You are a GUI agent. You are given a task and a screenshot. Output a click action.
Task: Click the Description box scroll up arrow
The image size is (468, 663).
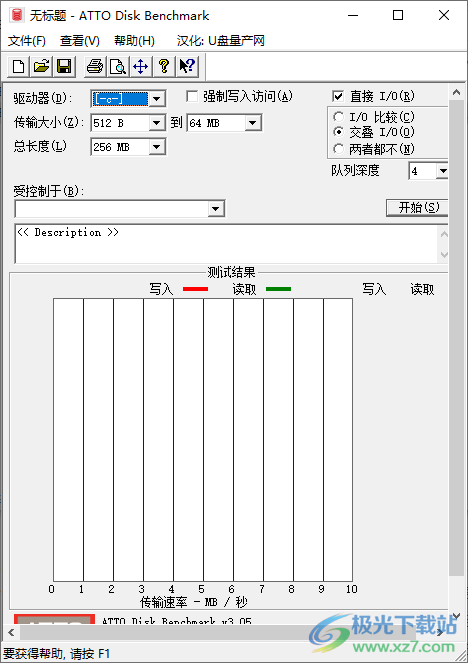[x=444, y=234]
